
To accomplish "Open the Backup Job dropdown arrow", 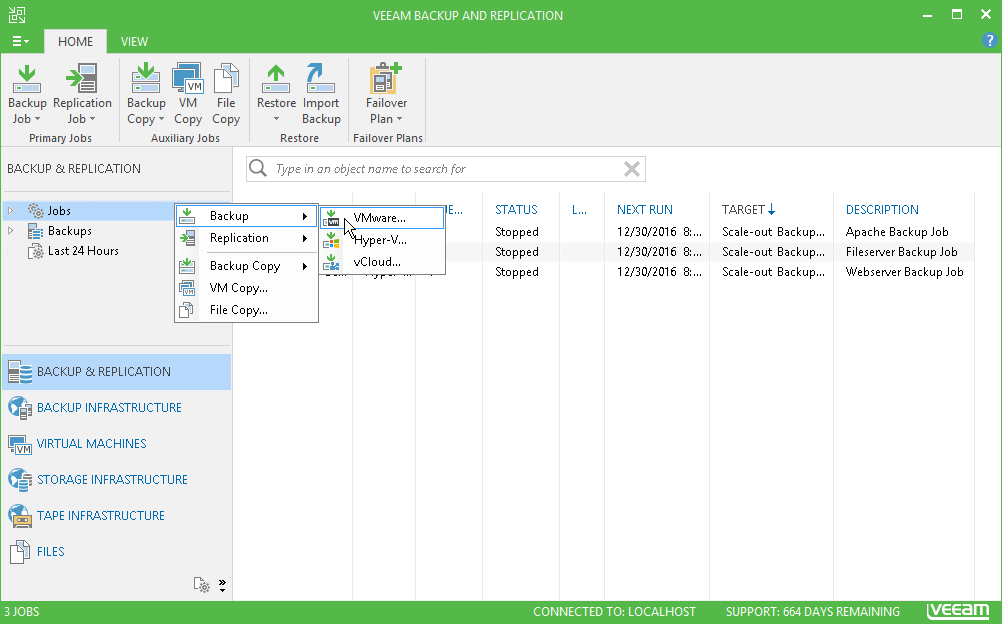I will [37, 120].
